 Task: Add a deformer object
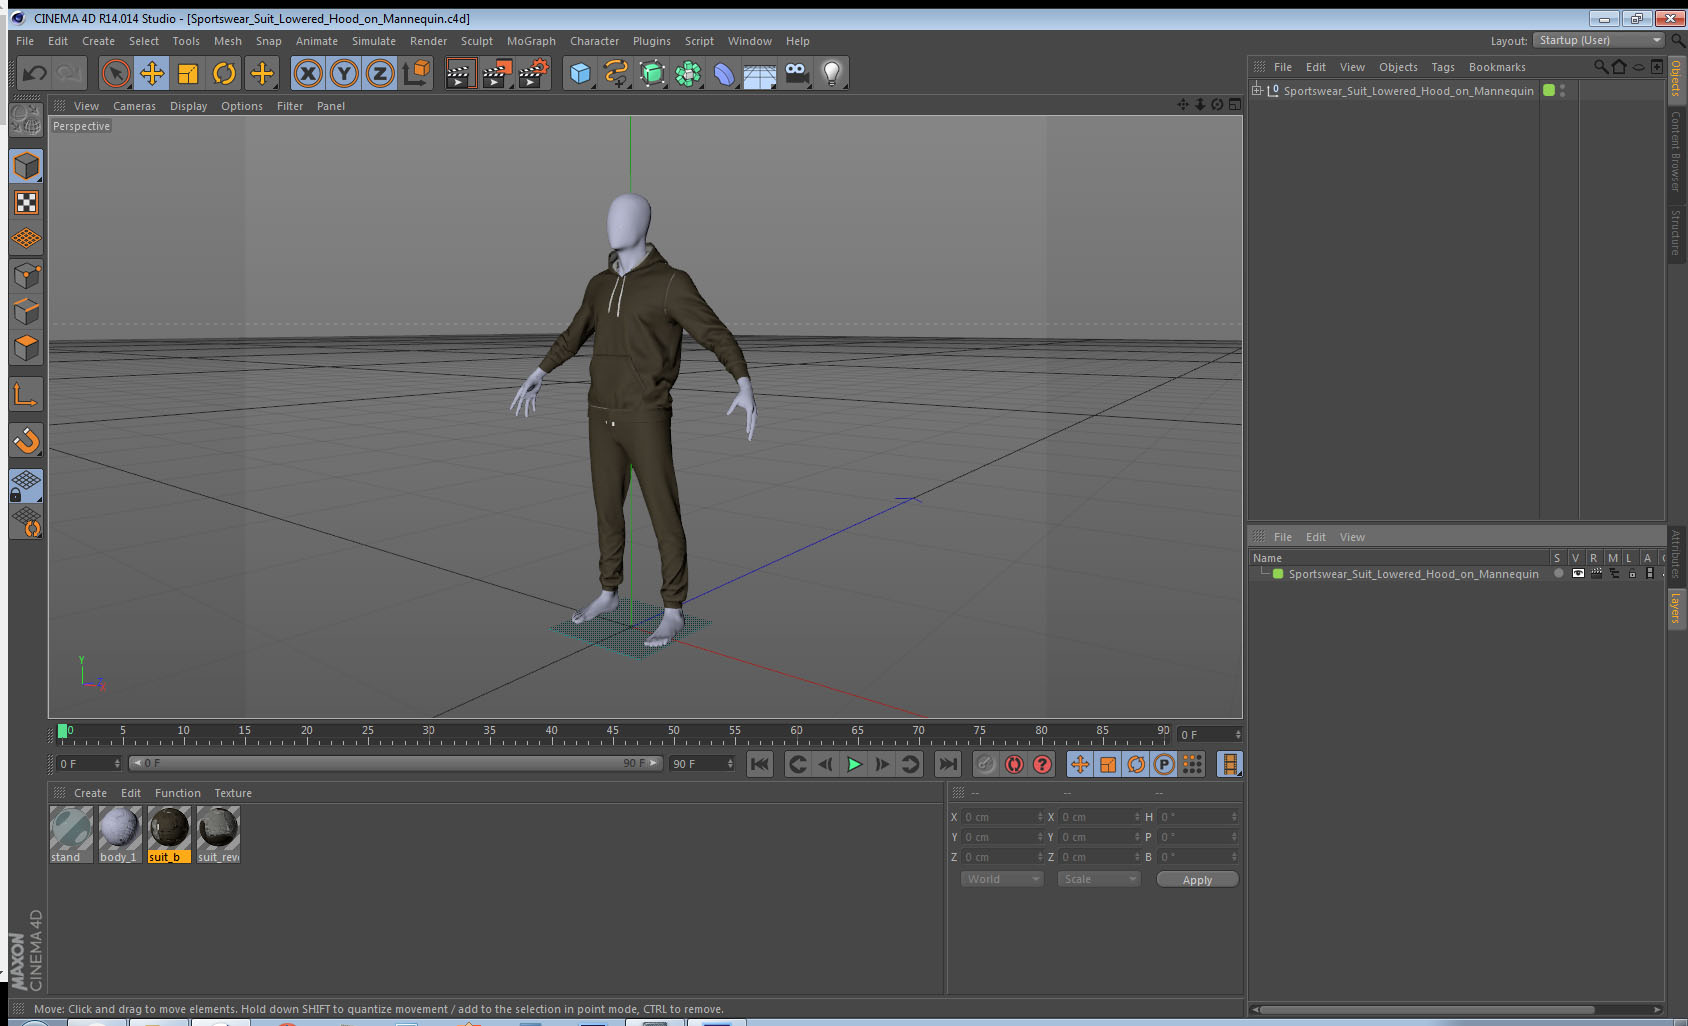[724, 73]
